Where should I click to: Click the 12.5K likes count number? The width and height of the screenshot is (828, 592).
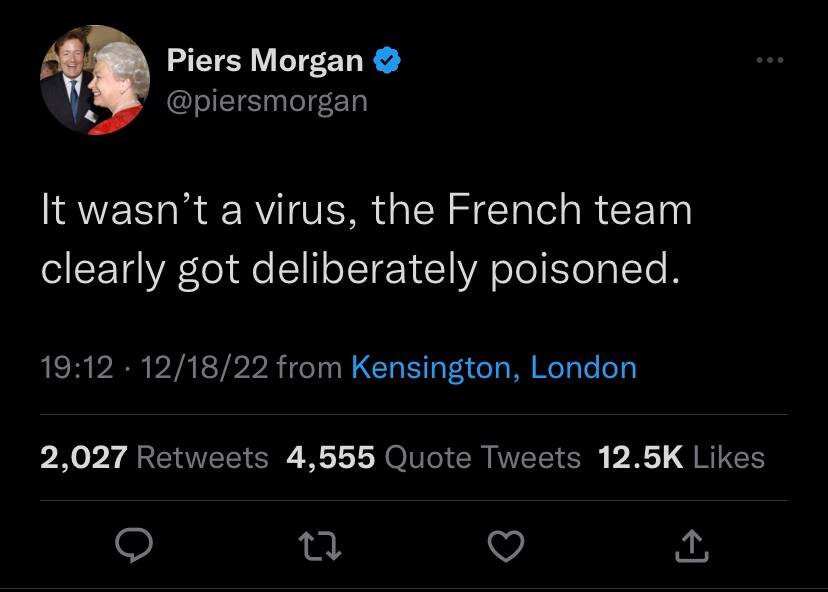coord(640,458)
